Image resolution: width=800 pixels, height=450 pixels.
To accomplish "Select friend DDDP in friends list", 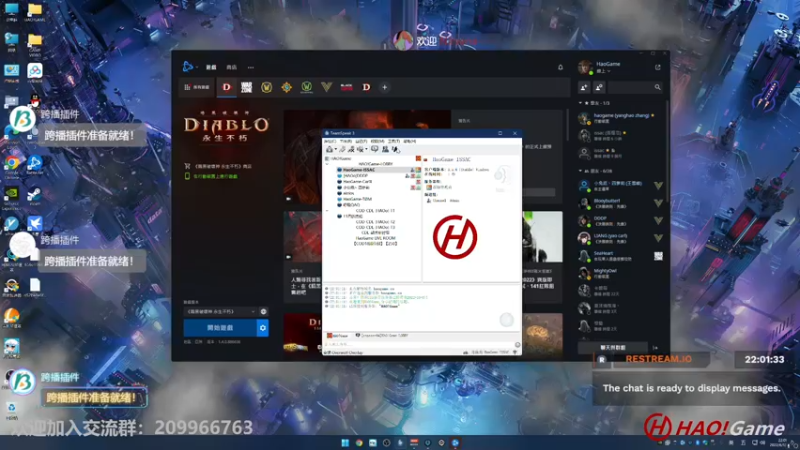I will pyautogui.click(x=620, y=220).
